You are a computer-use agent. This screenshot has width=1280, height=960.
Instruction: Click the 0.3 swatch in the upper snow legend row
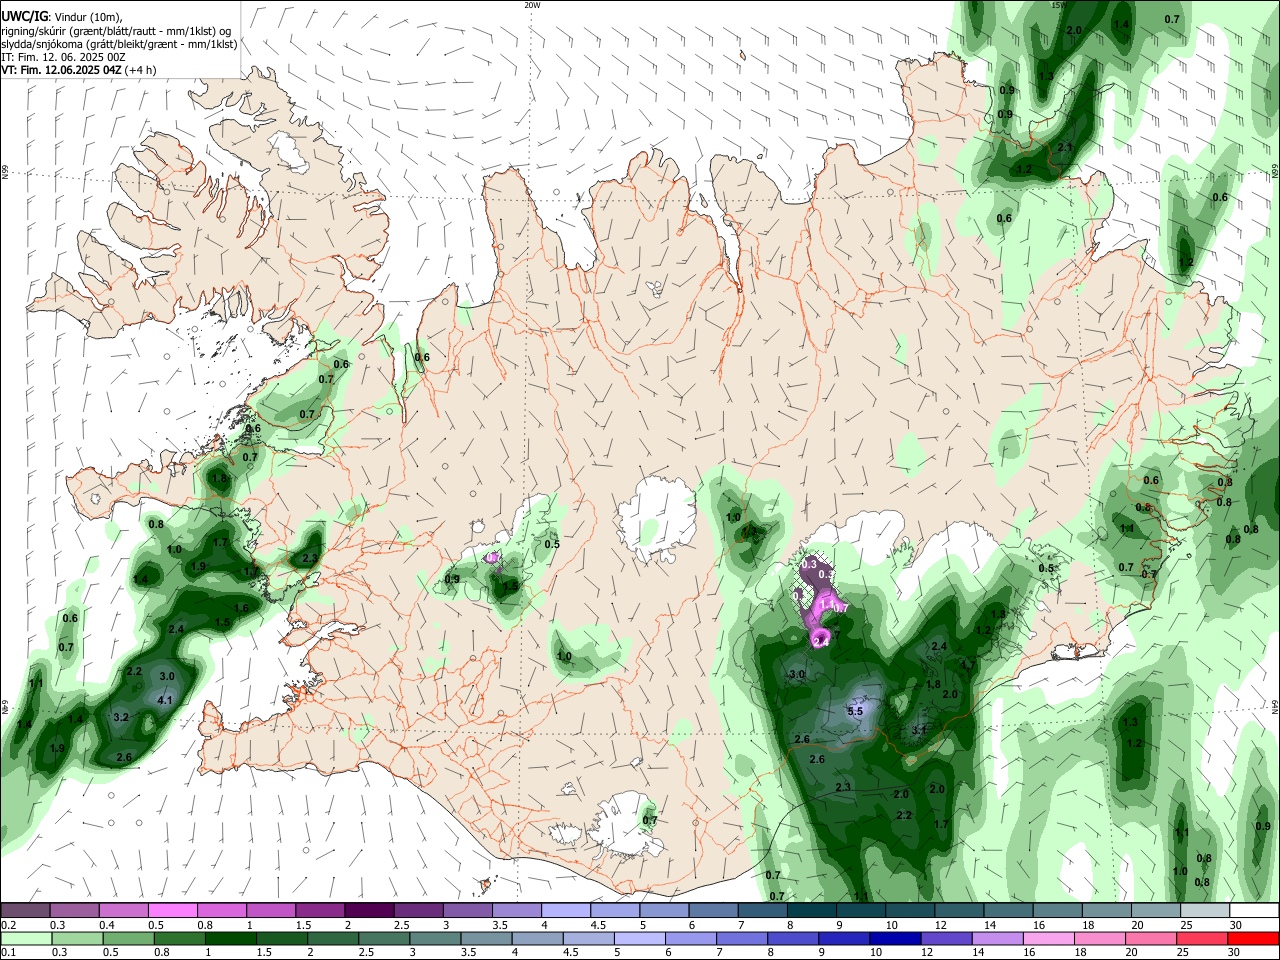tap(74, 911)
